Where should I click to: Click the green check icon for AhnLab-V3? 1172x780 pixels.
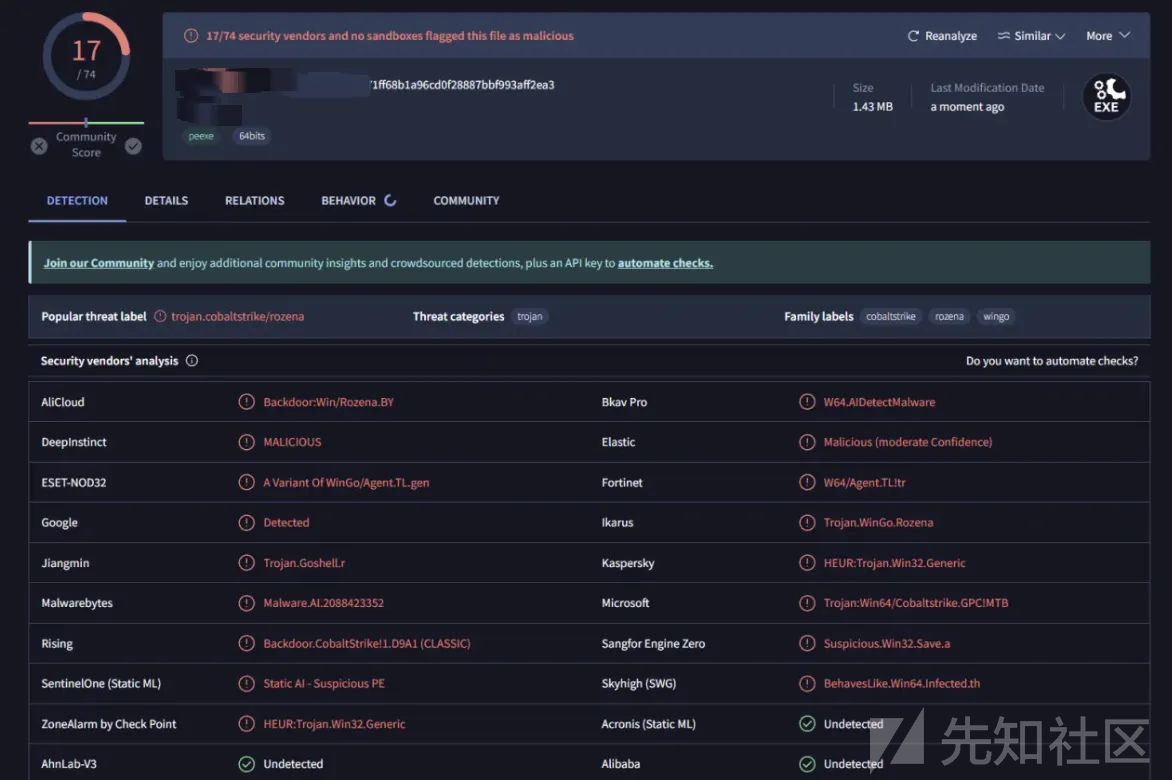point(247,764)
